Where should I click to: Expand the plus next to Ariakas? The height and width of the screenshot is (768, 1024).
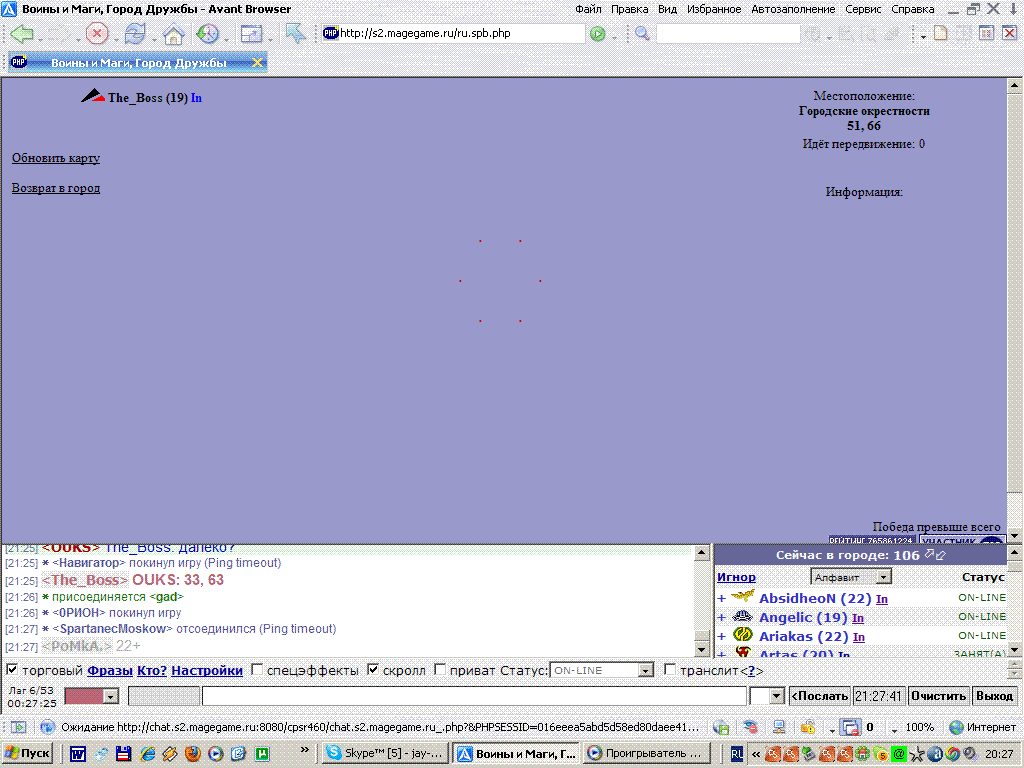[x=722, y=636]
